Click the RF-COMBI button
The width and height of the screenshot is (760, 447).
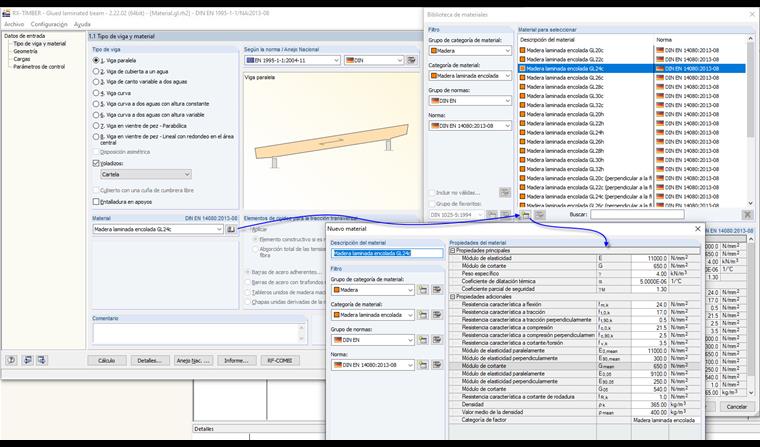(x=280, y=361)
